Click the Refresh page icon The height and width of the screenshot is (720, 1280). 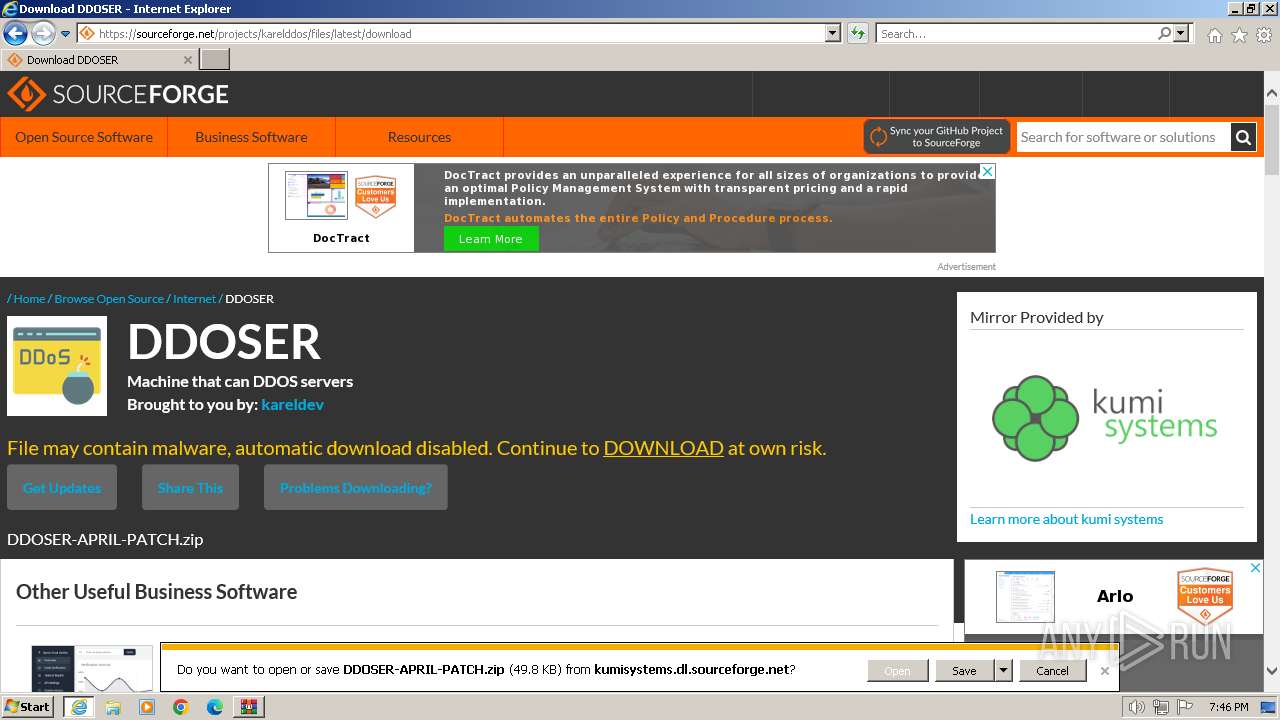pyautogui.click(x=857, y=33)
